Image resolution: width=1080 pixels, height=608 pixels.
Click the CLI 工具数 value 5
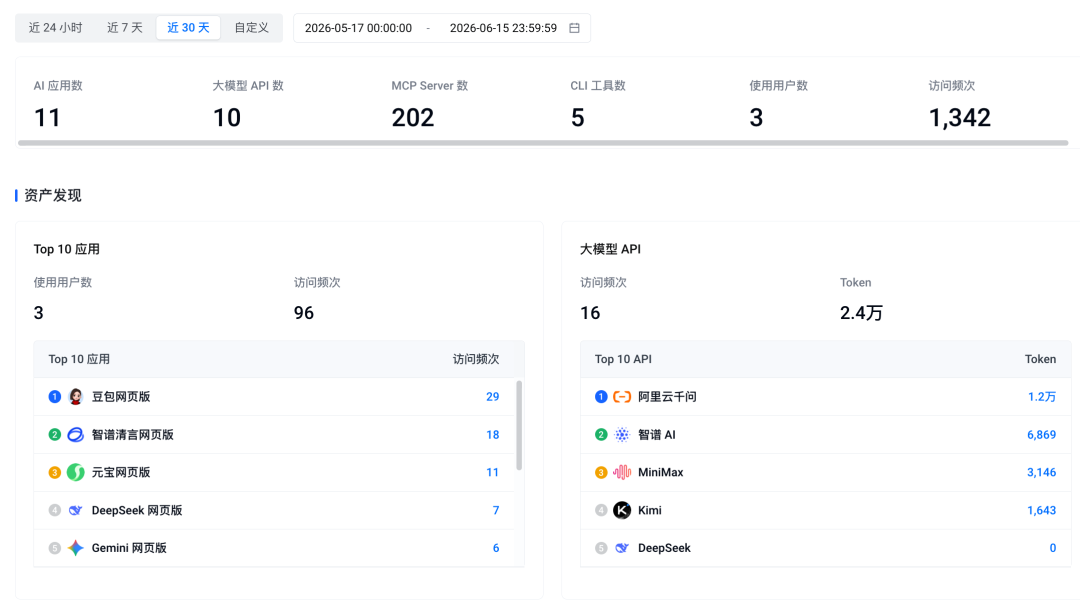577,118
